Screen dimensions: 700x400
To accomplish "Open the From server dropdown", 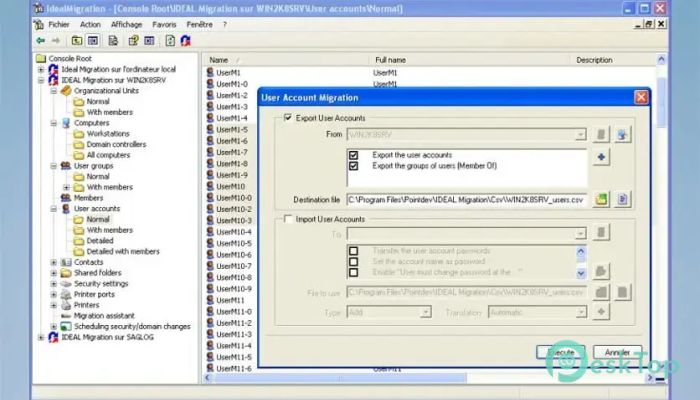I will 580,134.
